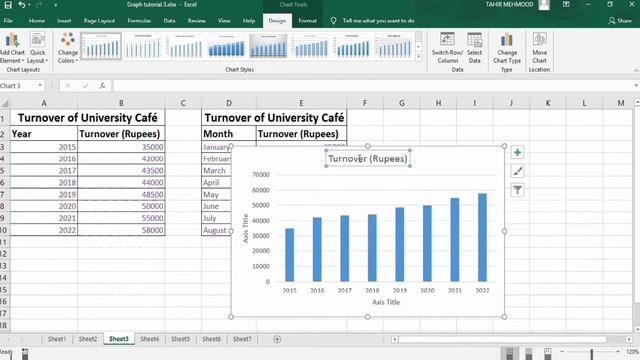Click Chart Elements plus button
This screenshot has height=360, width=640.
click(x=517, y=153)
